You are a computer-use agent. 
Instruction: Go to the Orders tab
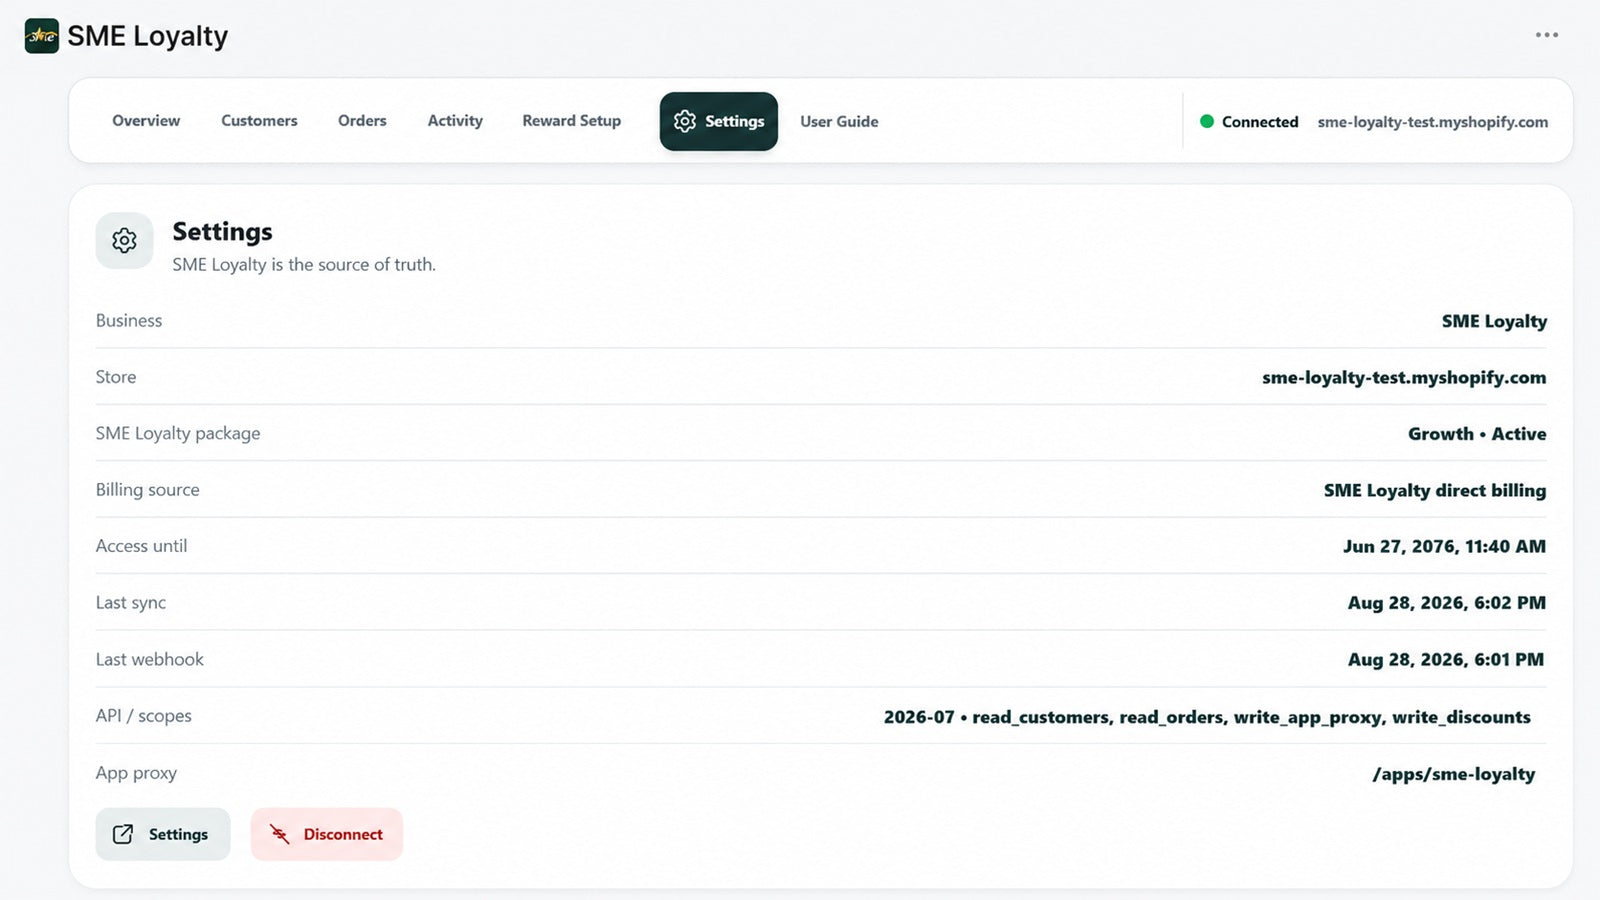click(x=362, y=121)
